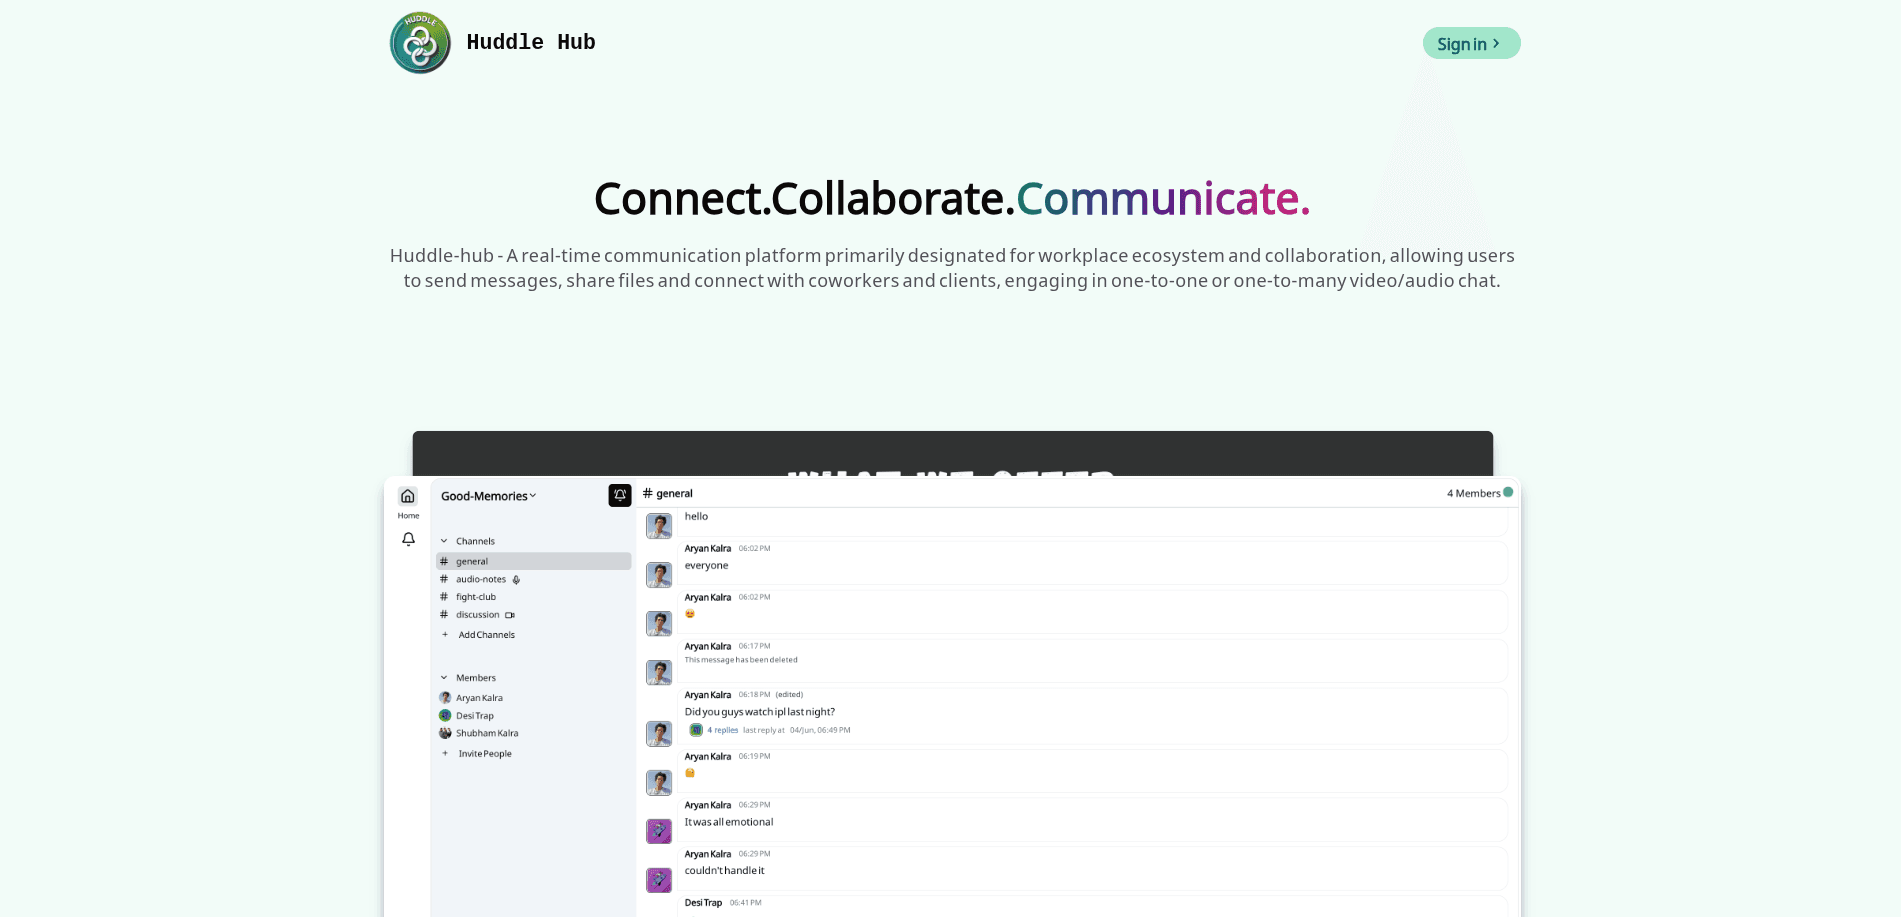The width and height of the screenshot is (1901, 917).
Task: Click the plus icon next to Add Channels
Action: tap(445, 635)
